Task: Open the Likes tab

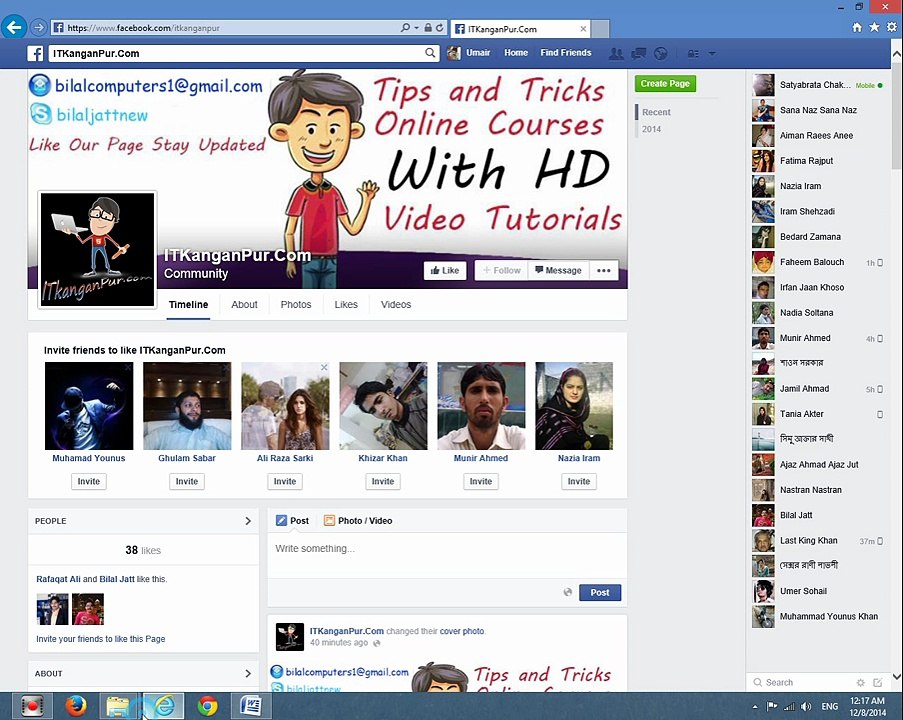Action: pos(346,305)
